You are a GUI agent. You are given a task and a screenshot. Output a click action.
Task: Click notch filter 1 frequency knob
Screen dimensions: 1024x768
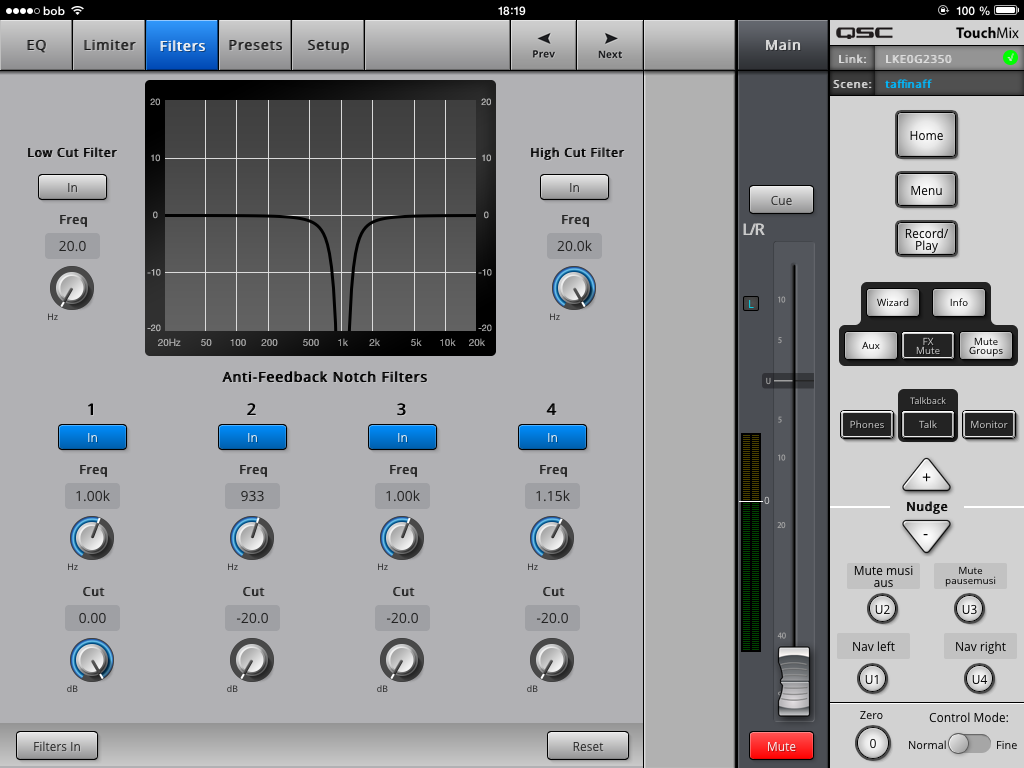click(x=92, y=538)
